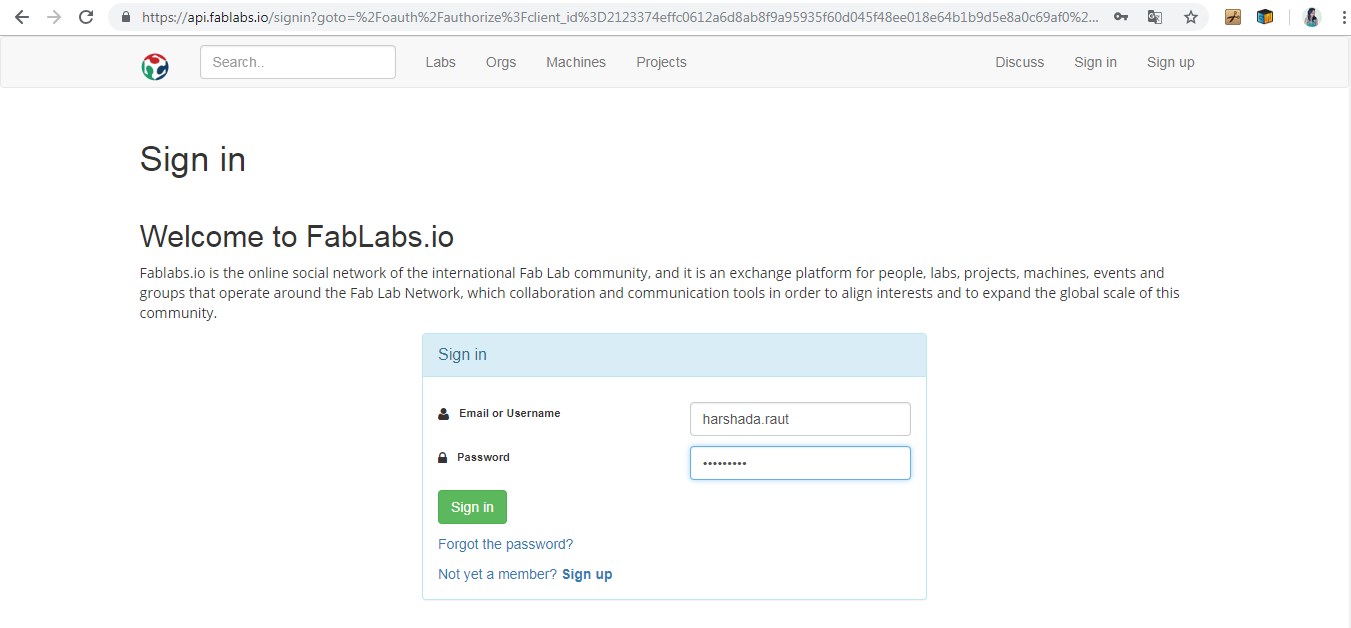
Task: Click the translate page icon
Action: (1155, 17)
